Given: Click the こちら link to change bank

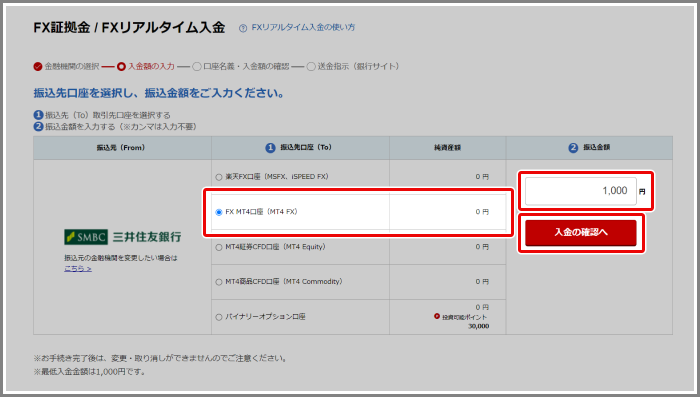Looking at the screenshot, I should pyautogui.click(x=78, y=268).
